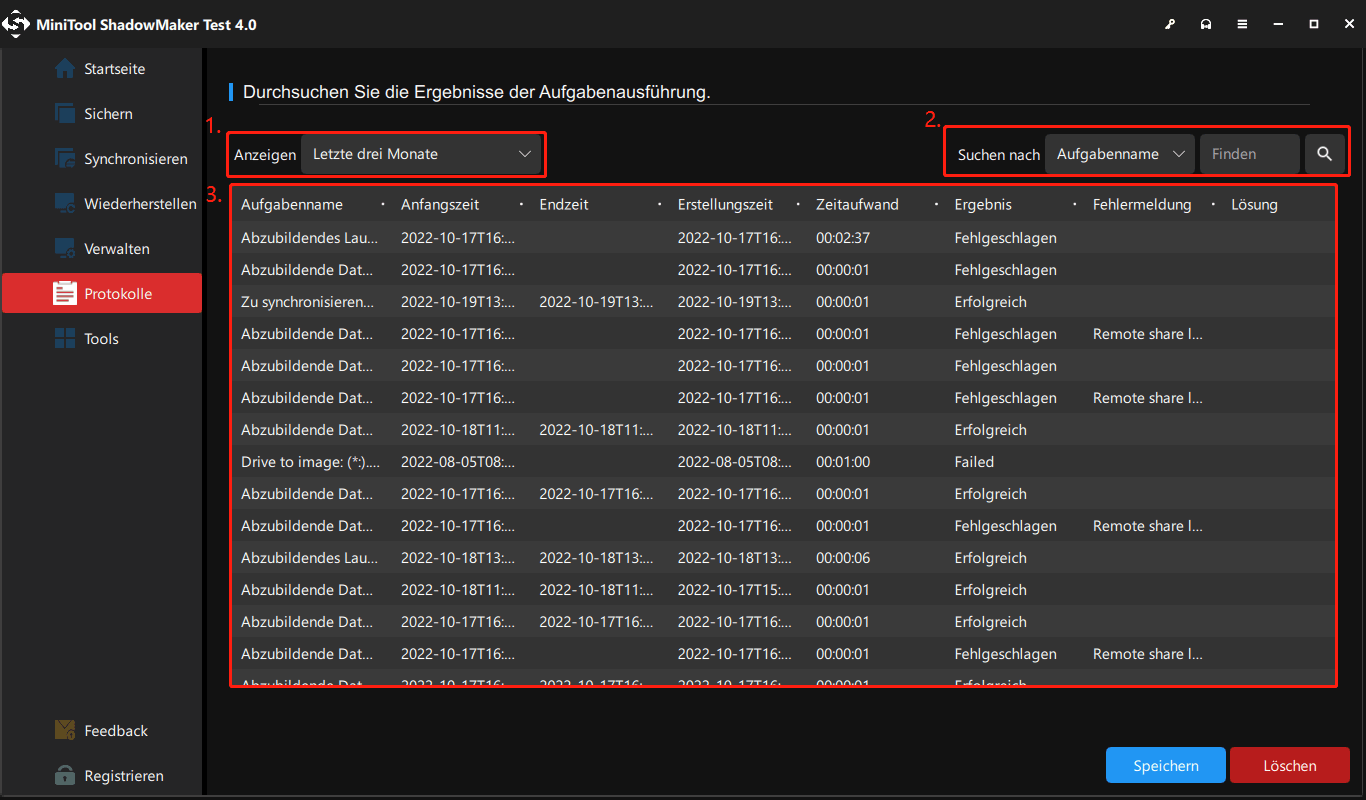The image size is (1366, 800).
Task: Open the Synchronisieren section
Action: (x=101, y=159)
